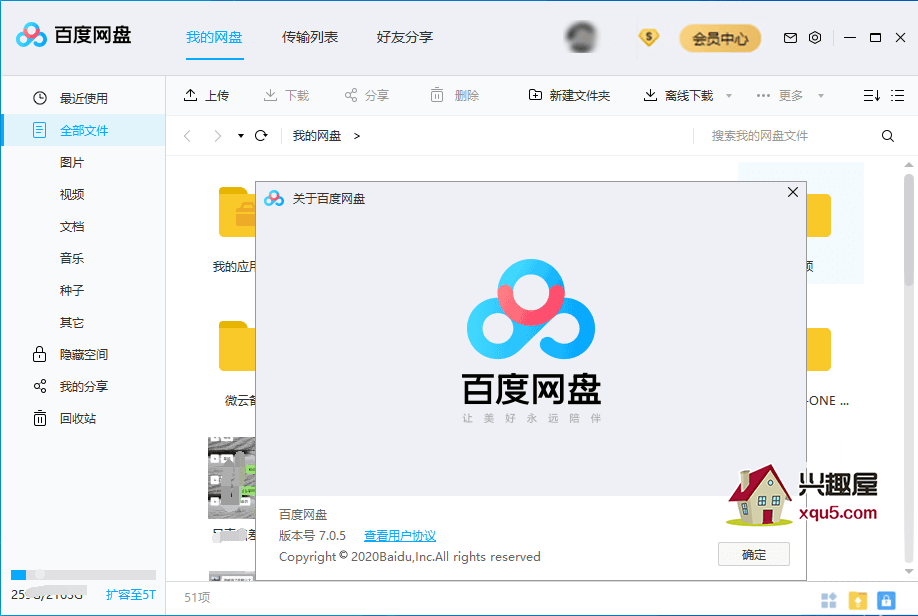Open the 会员中心 button
The height and width of the screenshot is (616, 918).
[x=720, y=39]
